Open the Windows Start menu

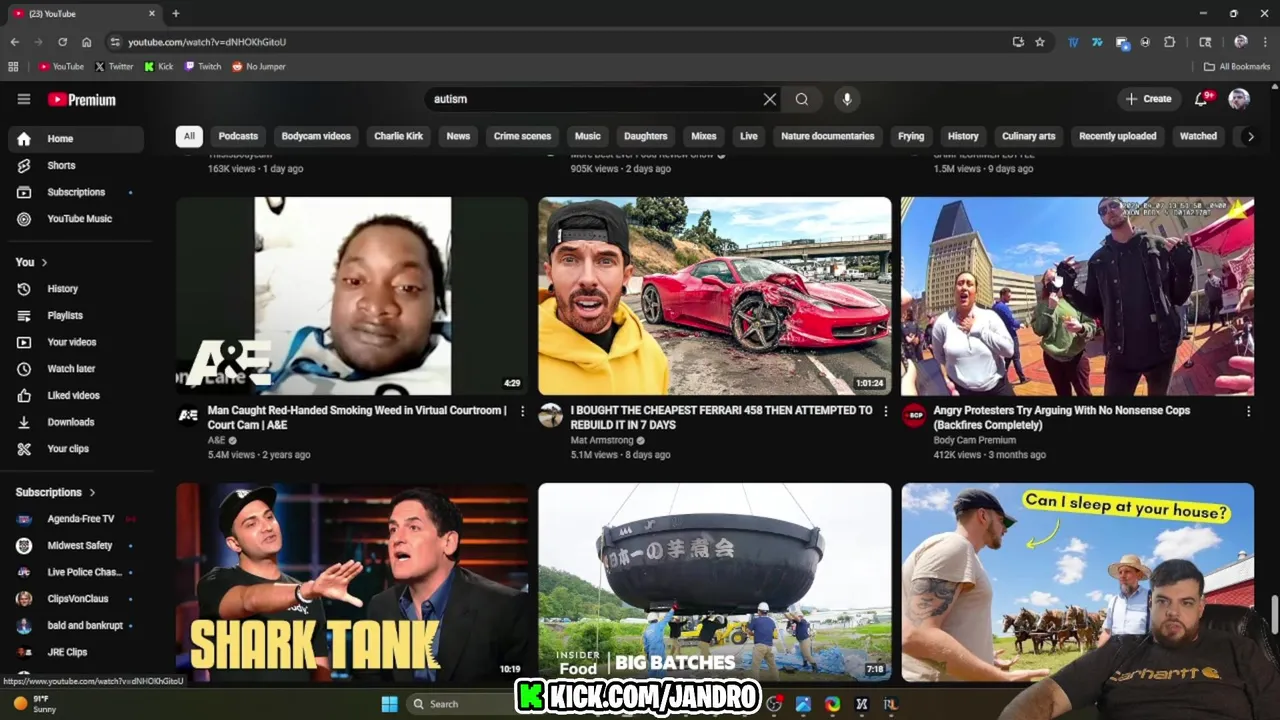click(x=390, y=704)
